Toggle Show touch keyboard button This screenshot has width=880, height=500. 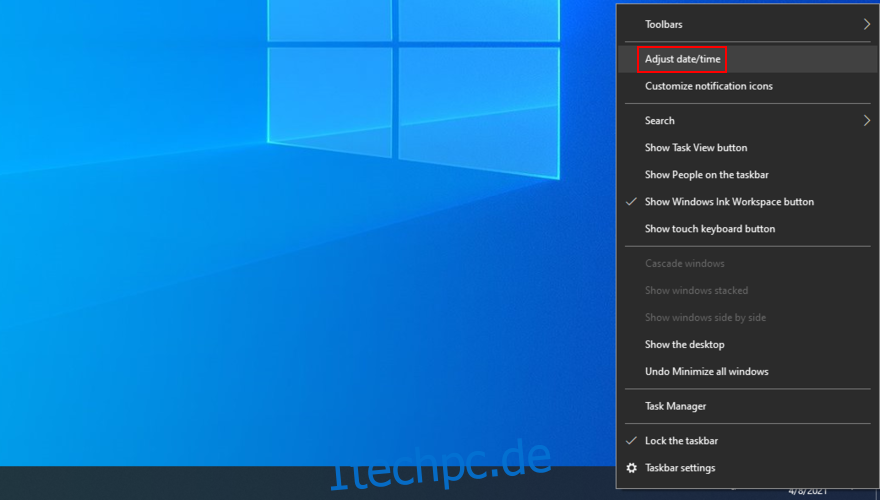[x=748, y=228]
